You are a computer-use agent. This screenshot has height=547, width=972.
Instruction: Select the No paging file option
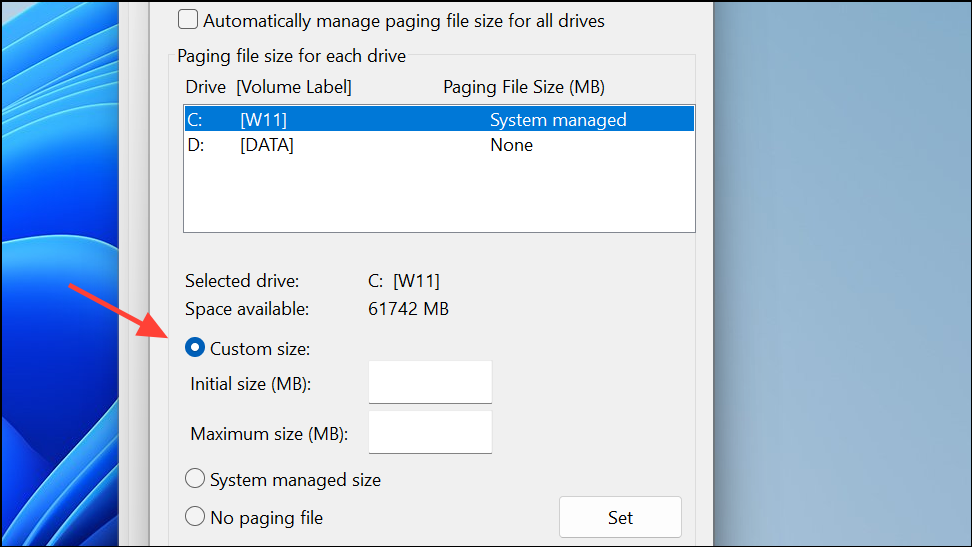[x=196, y=518]
